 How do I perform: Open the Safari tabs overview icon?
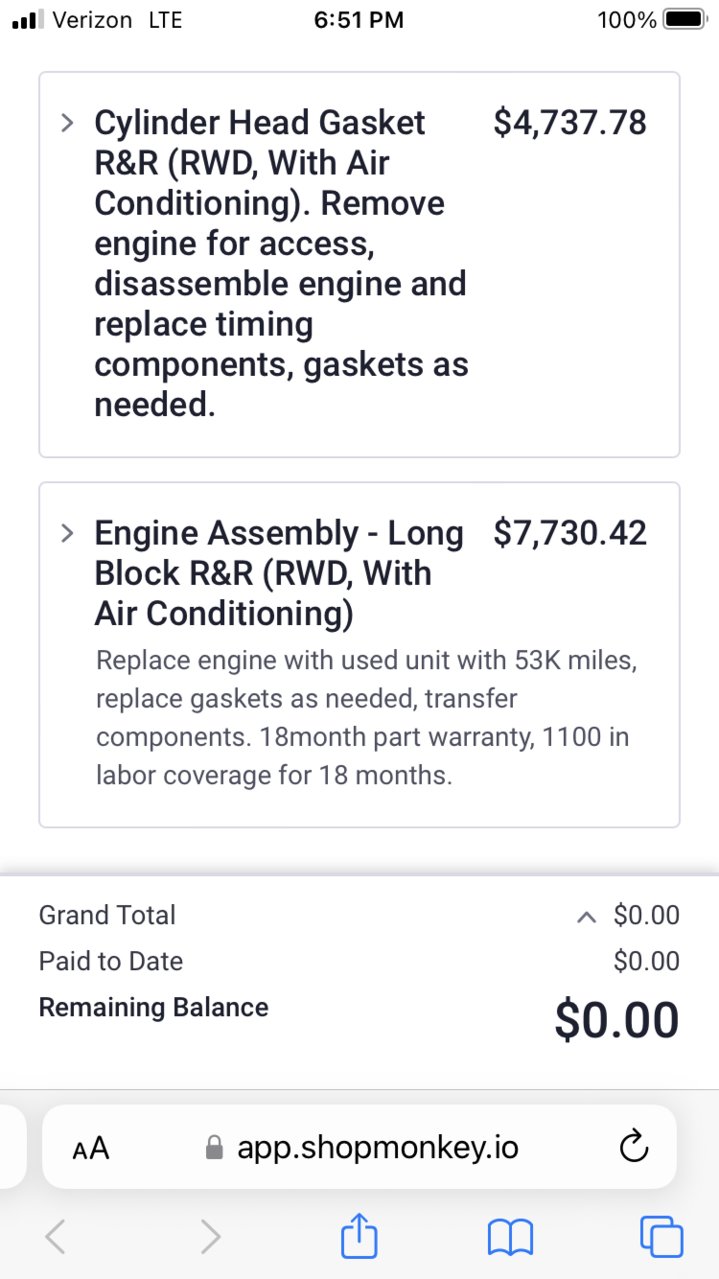point(661,1237)
